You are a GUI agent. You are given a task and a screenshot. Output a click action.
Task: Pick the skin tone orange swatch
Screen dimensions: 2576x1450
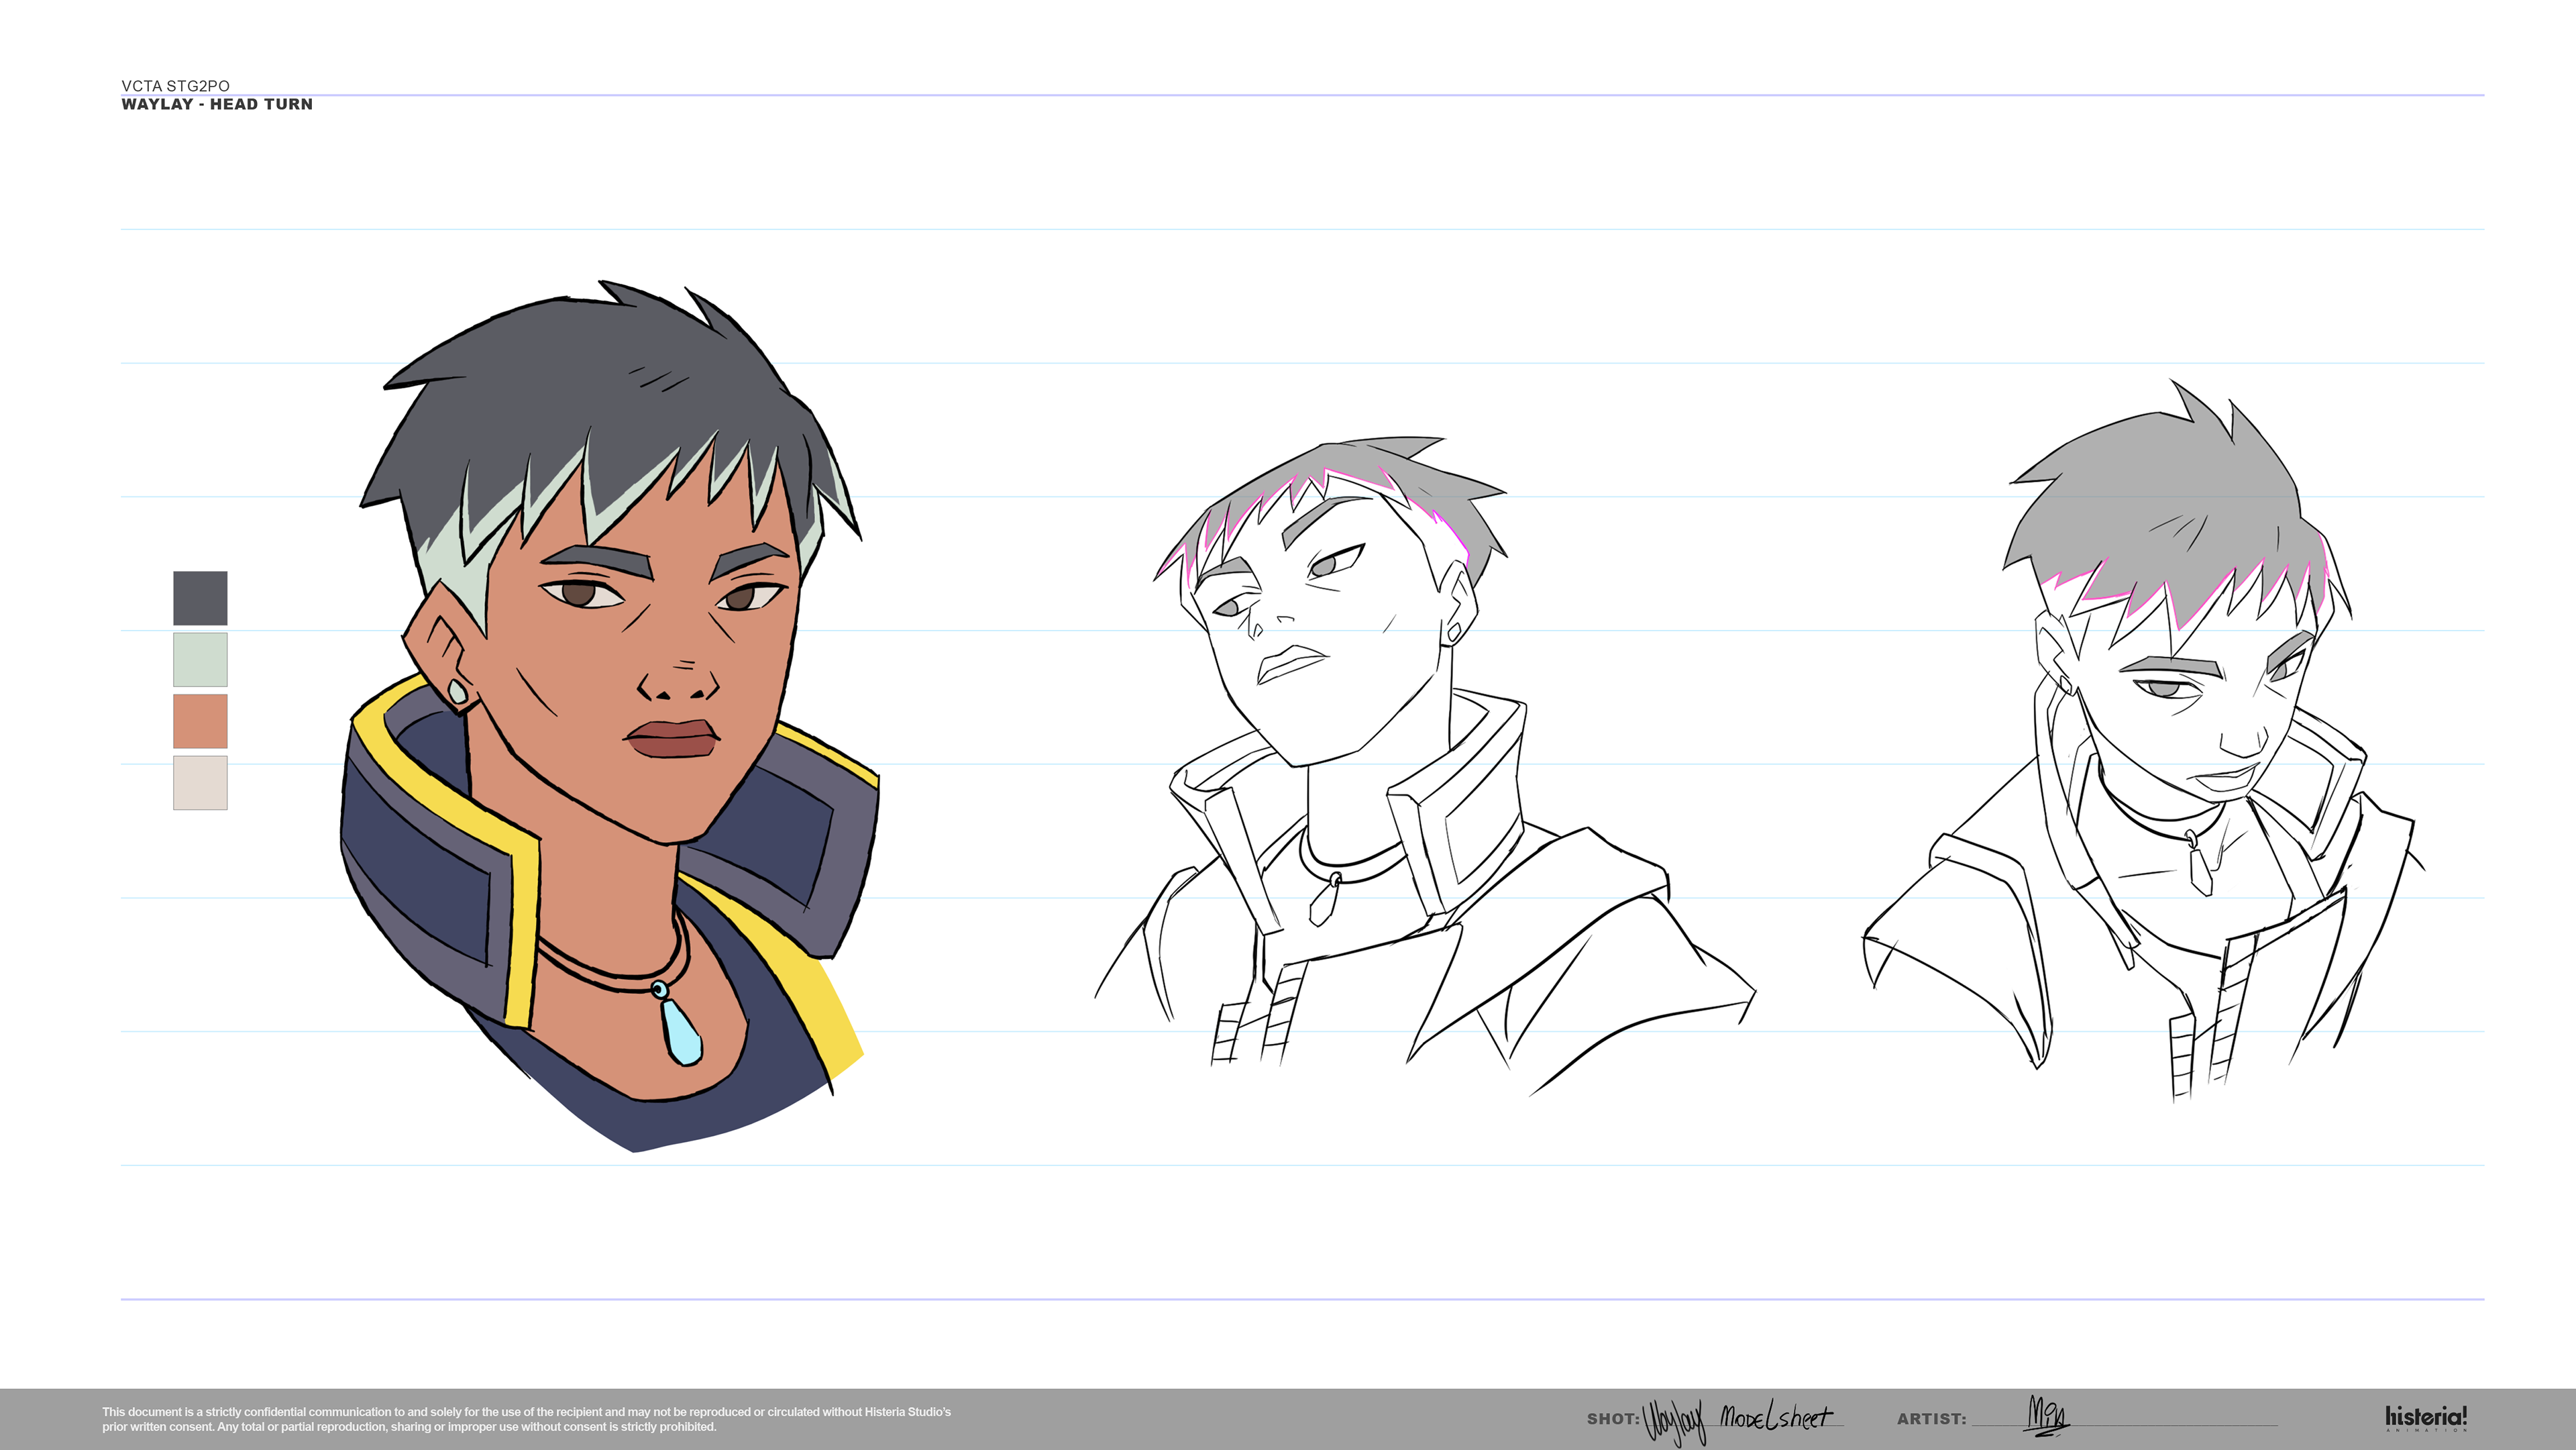(200, 721)
